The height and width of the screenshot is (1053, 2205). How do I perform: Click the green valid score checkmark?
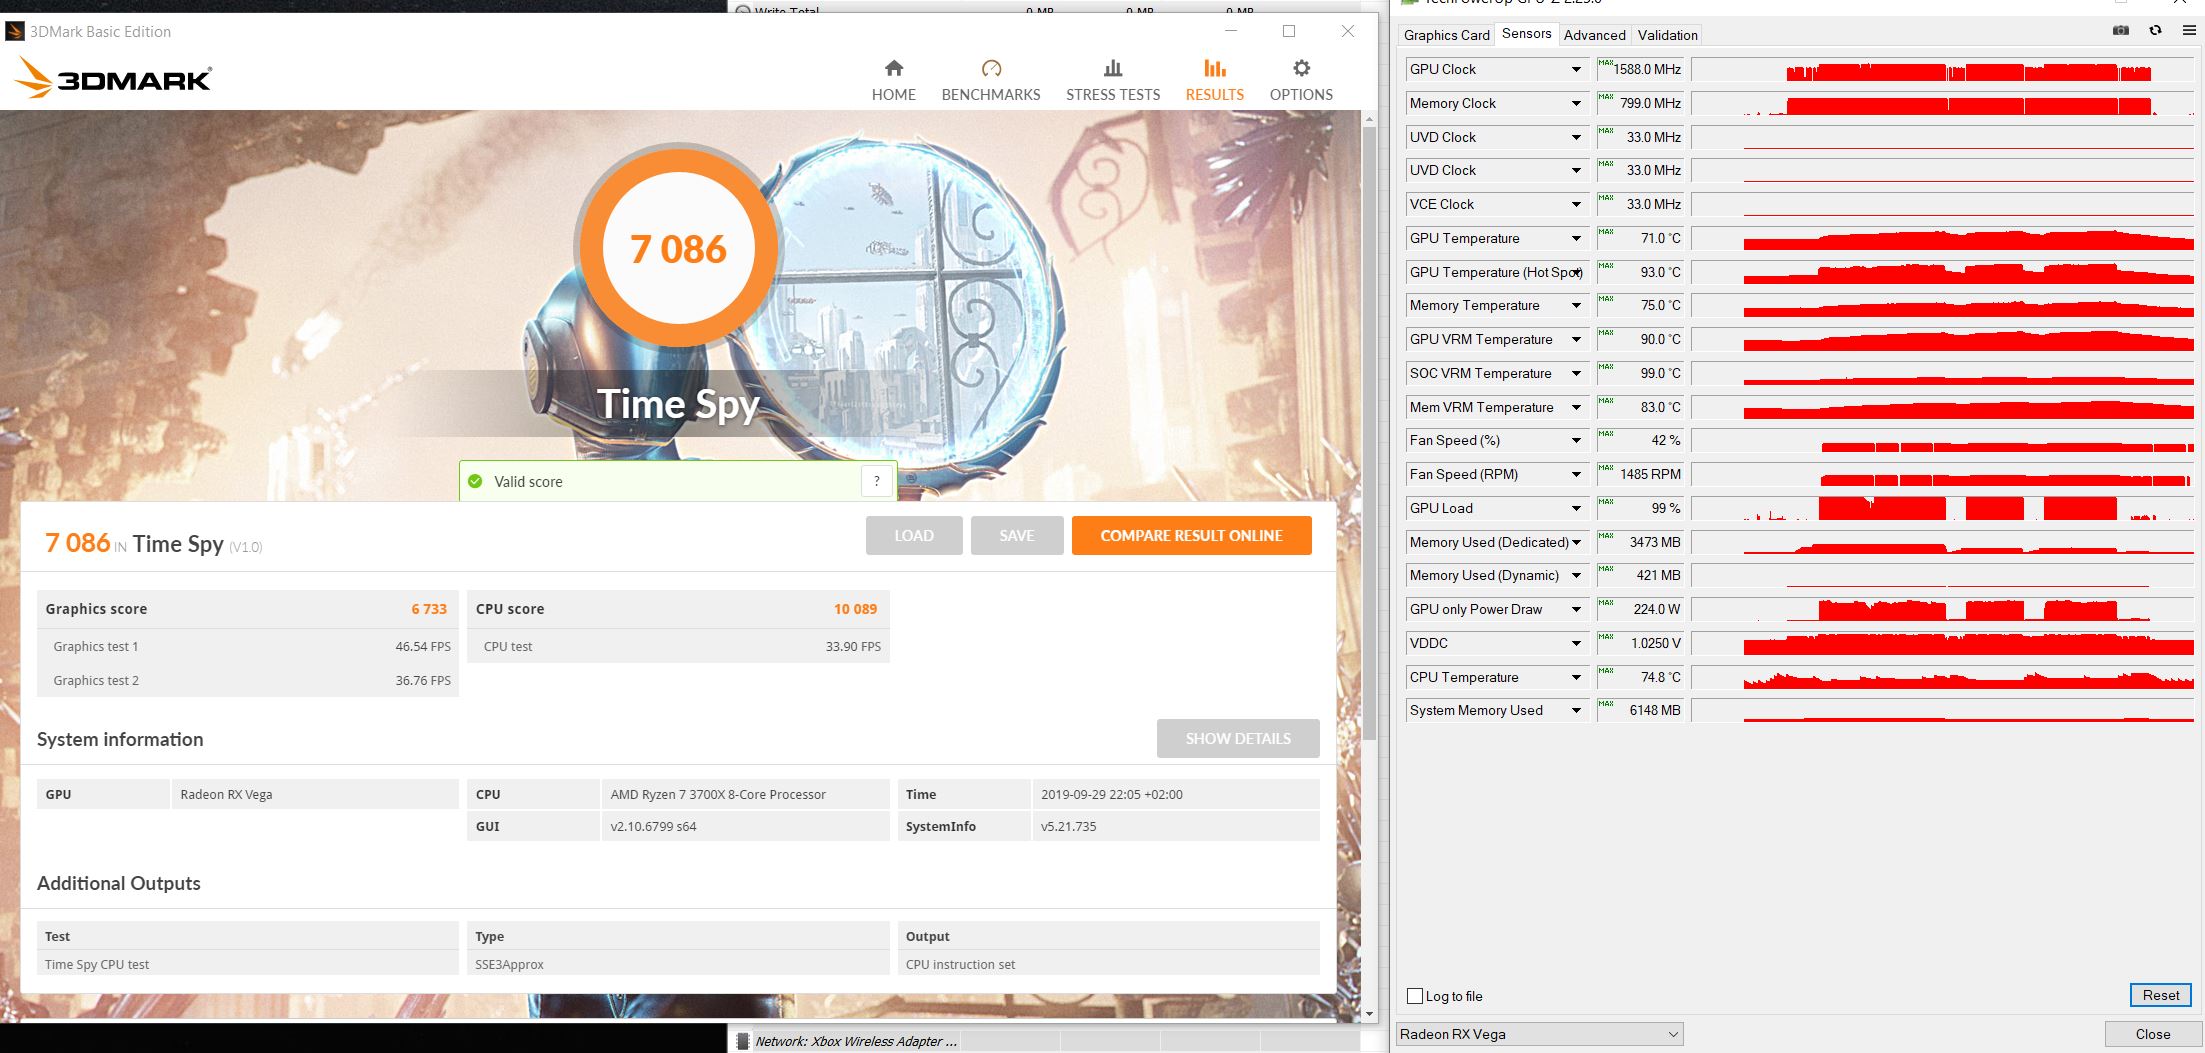pyautogui.click(x=475, y=481)
